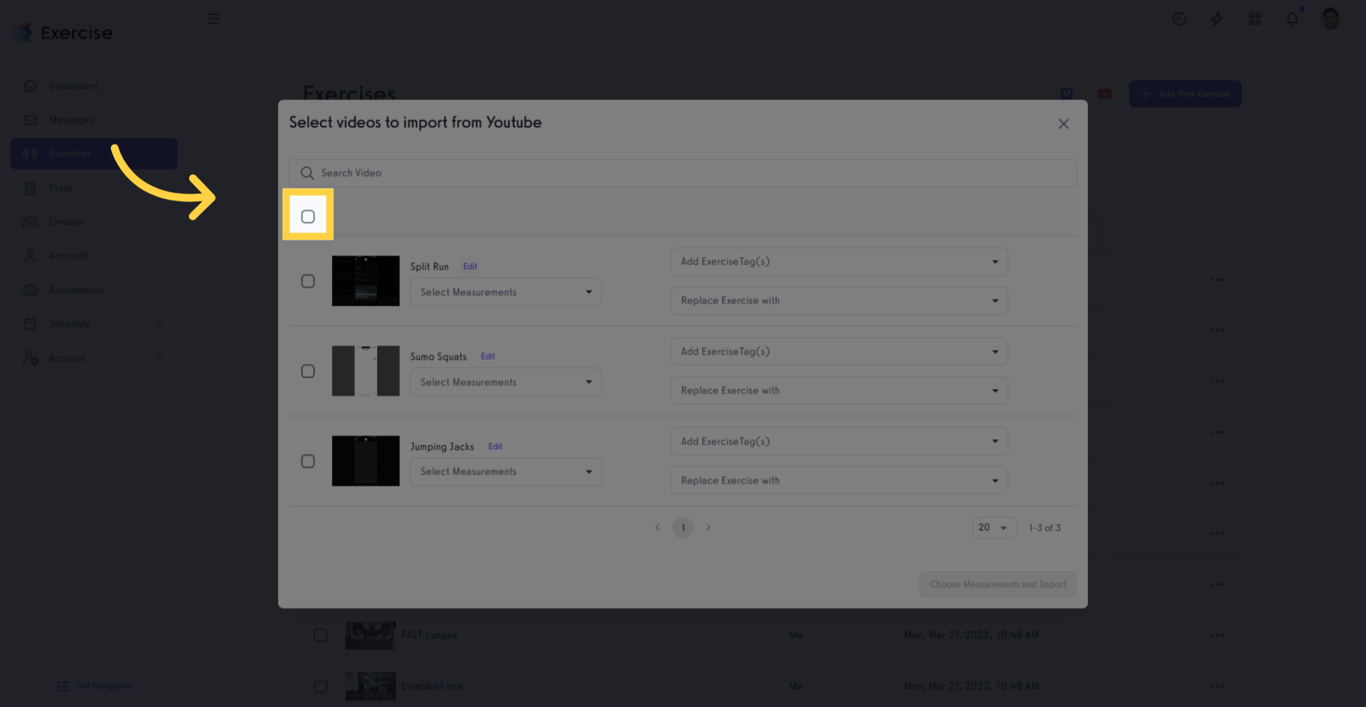Open the apps grid icon in the header
Image resolution: width=1366 pixels, height=707 pixels.
(x=1254, y=19)
